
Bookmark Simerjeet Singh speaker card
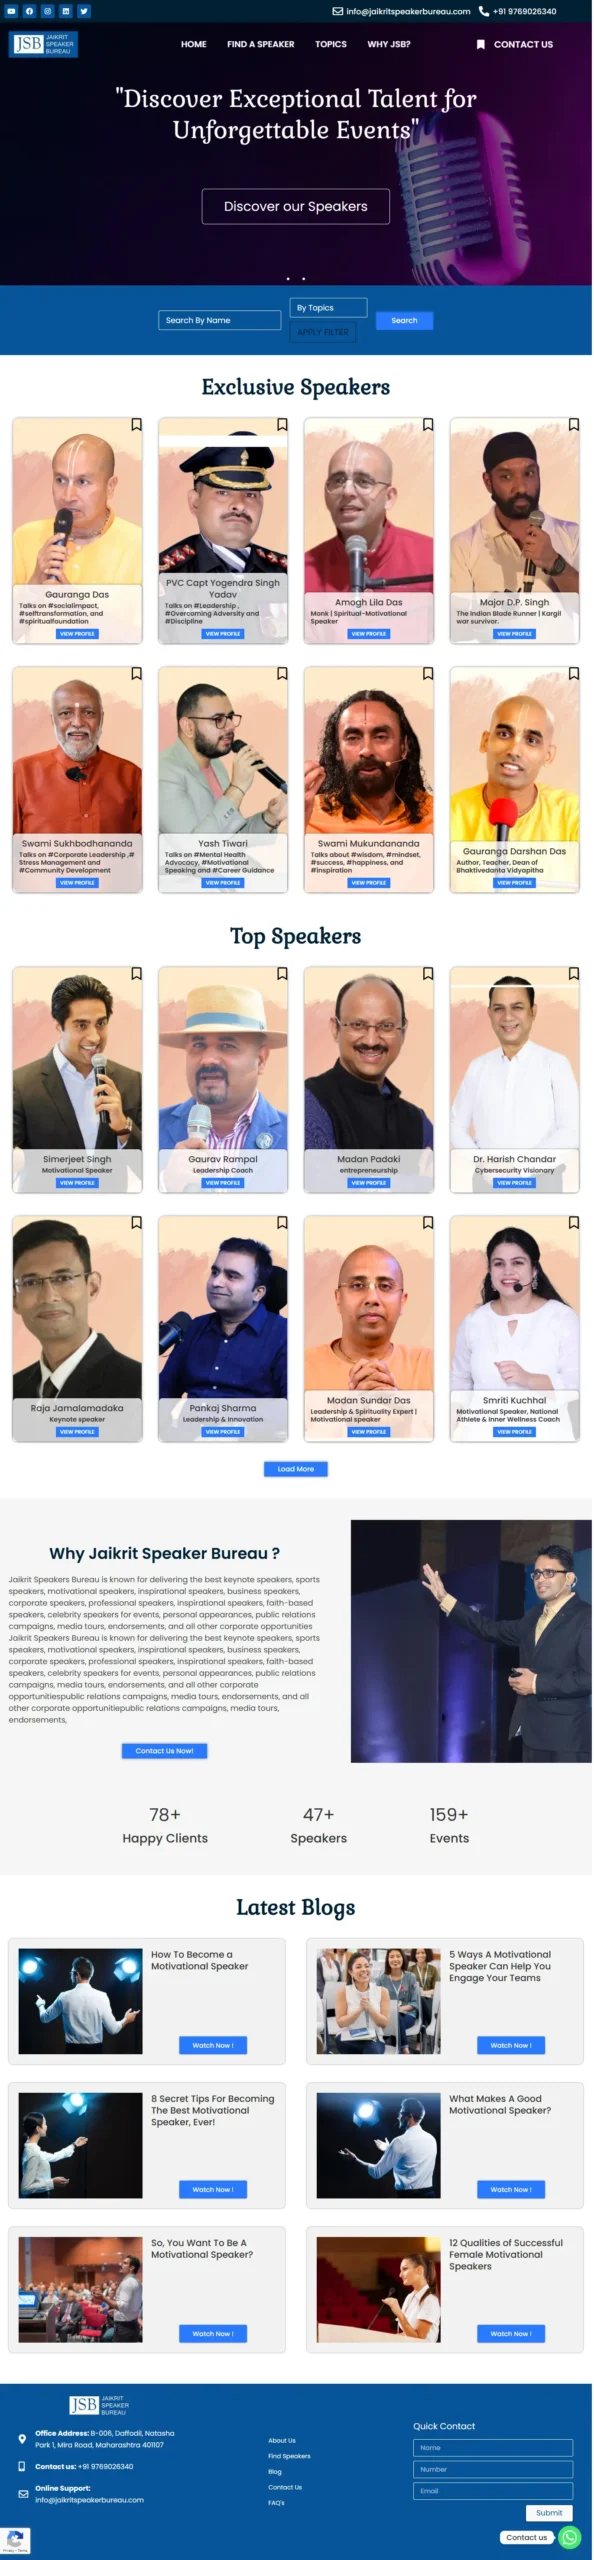pyautogui.click(x=136, y=973)
